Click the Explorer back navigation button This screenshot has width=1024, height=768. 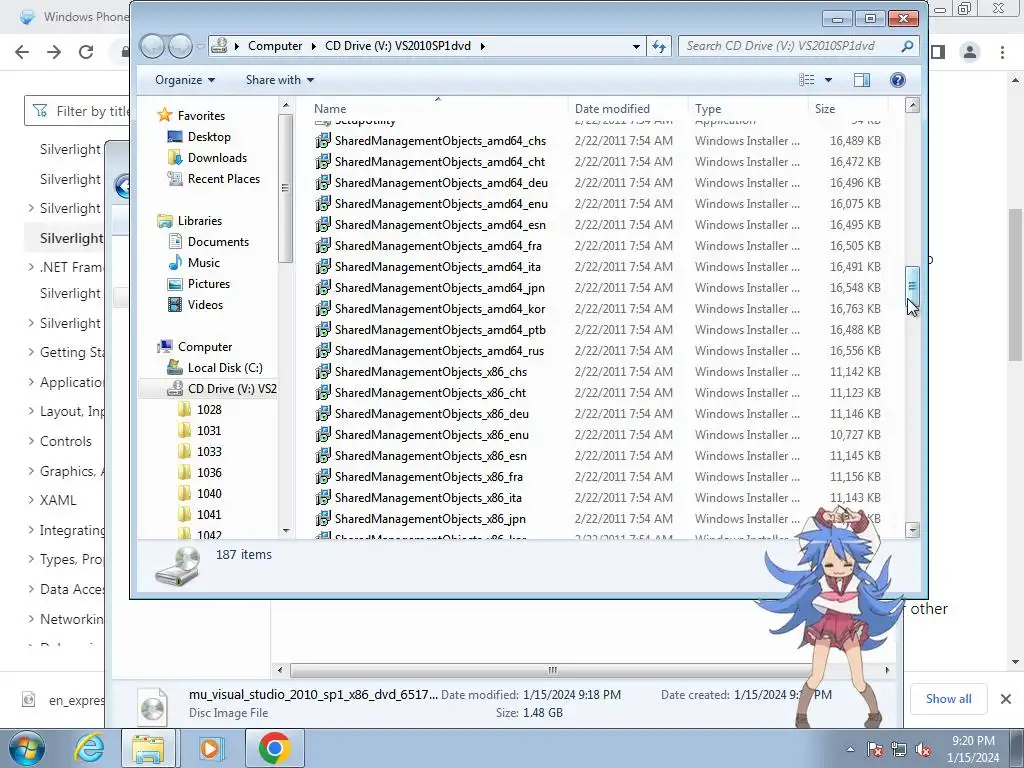click(x=153, y=46)
